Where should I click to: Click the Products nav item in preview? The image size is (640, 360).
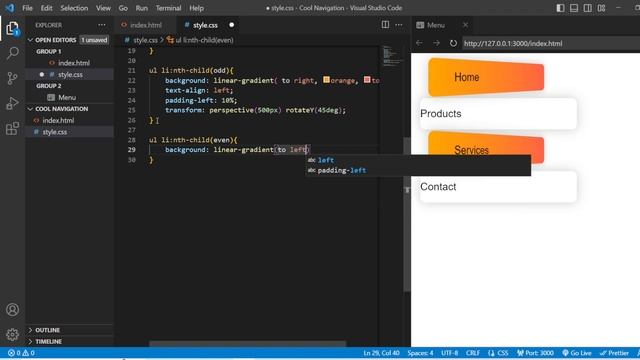[x=498, y=113]
